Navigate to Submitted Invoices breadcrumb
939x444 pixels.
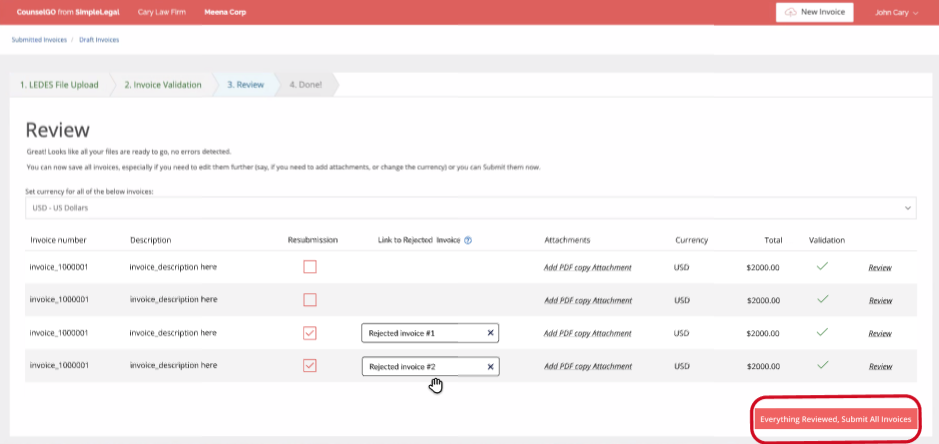(x=39, y=40)
